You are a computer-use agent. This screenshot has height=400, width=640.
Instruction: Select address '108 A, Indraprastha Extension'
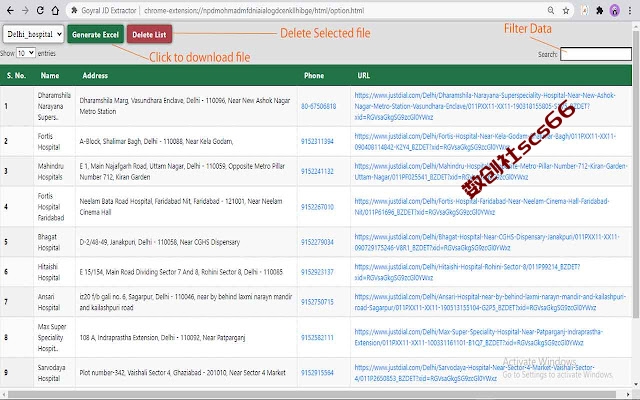[x=162, y=338]
